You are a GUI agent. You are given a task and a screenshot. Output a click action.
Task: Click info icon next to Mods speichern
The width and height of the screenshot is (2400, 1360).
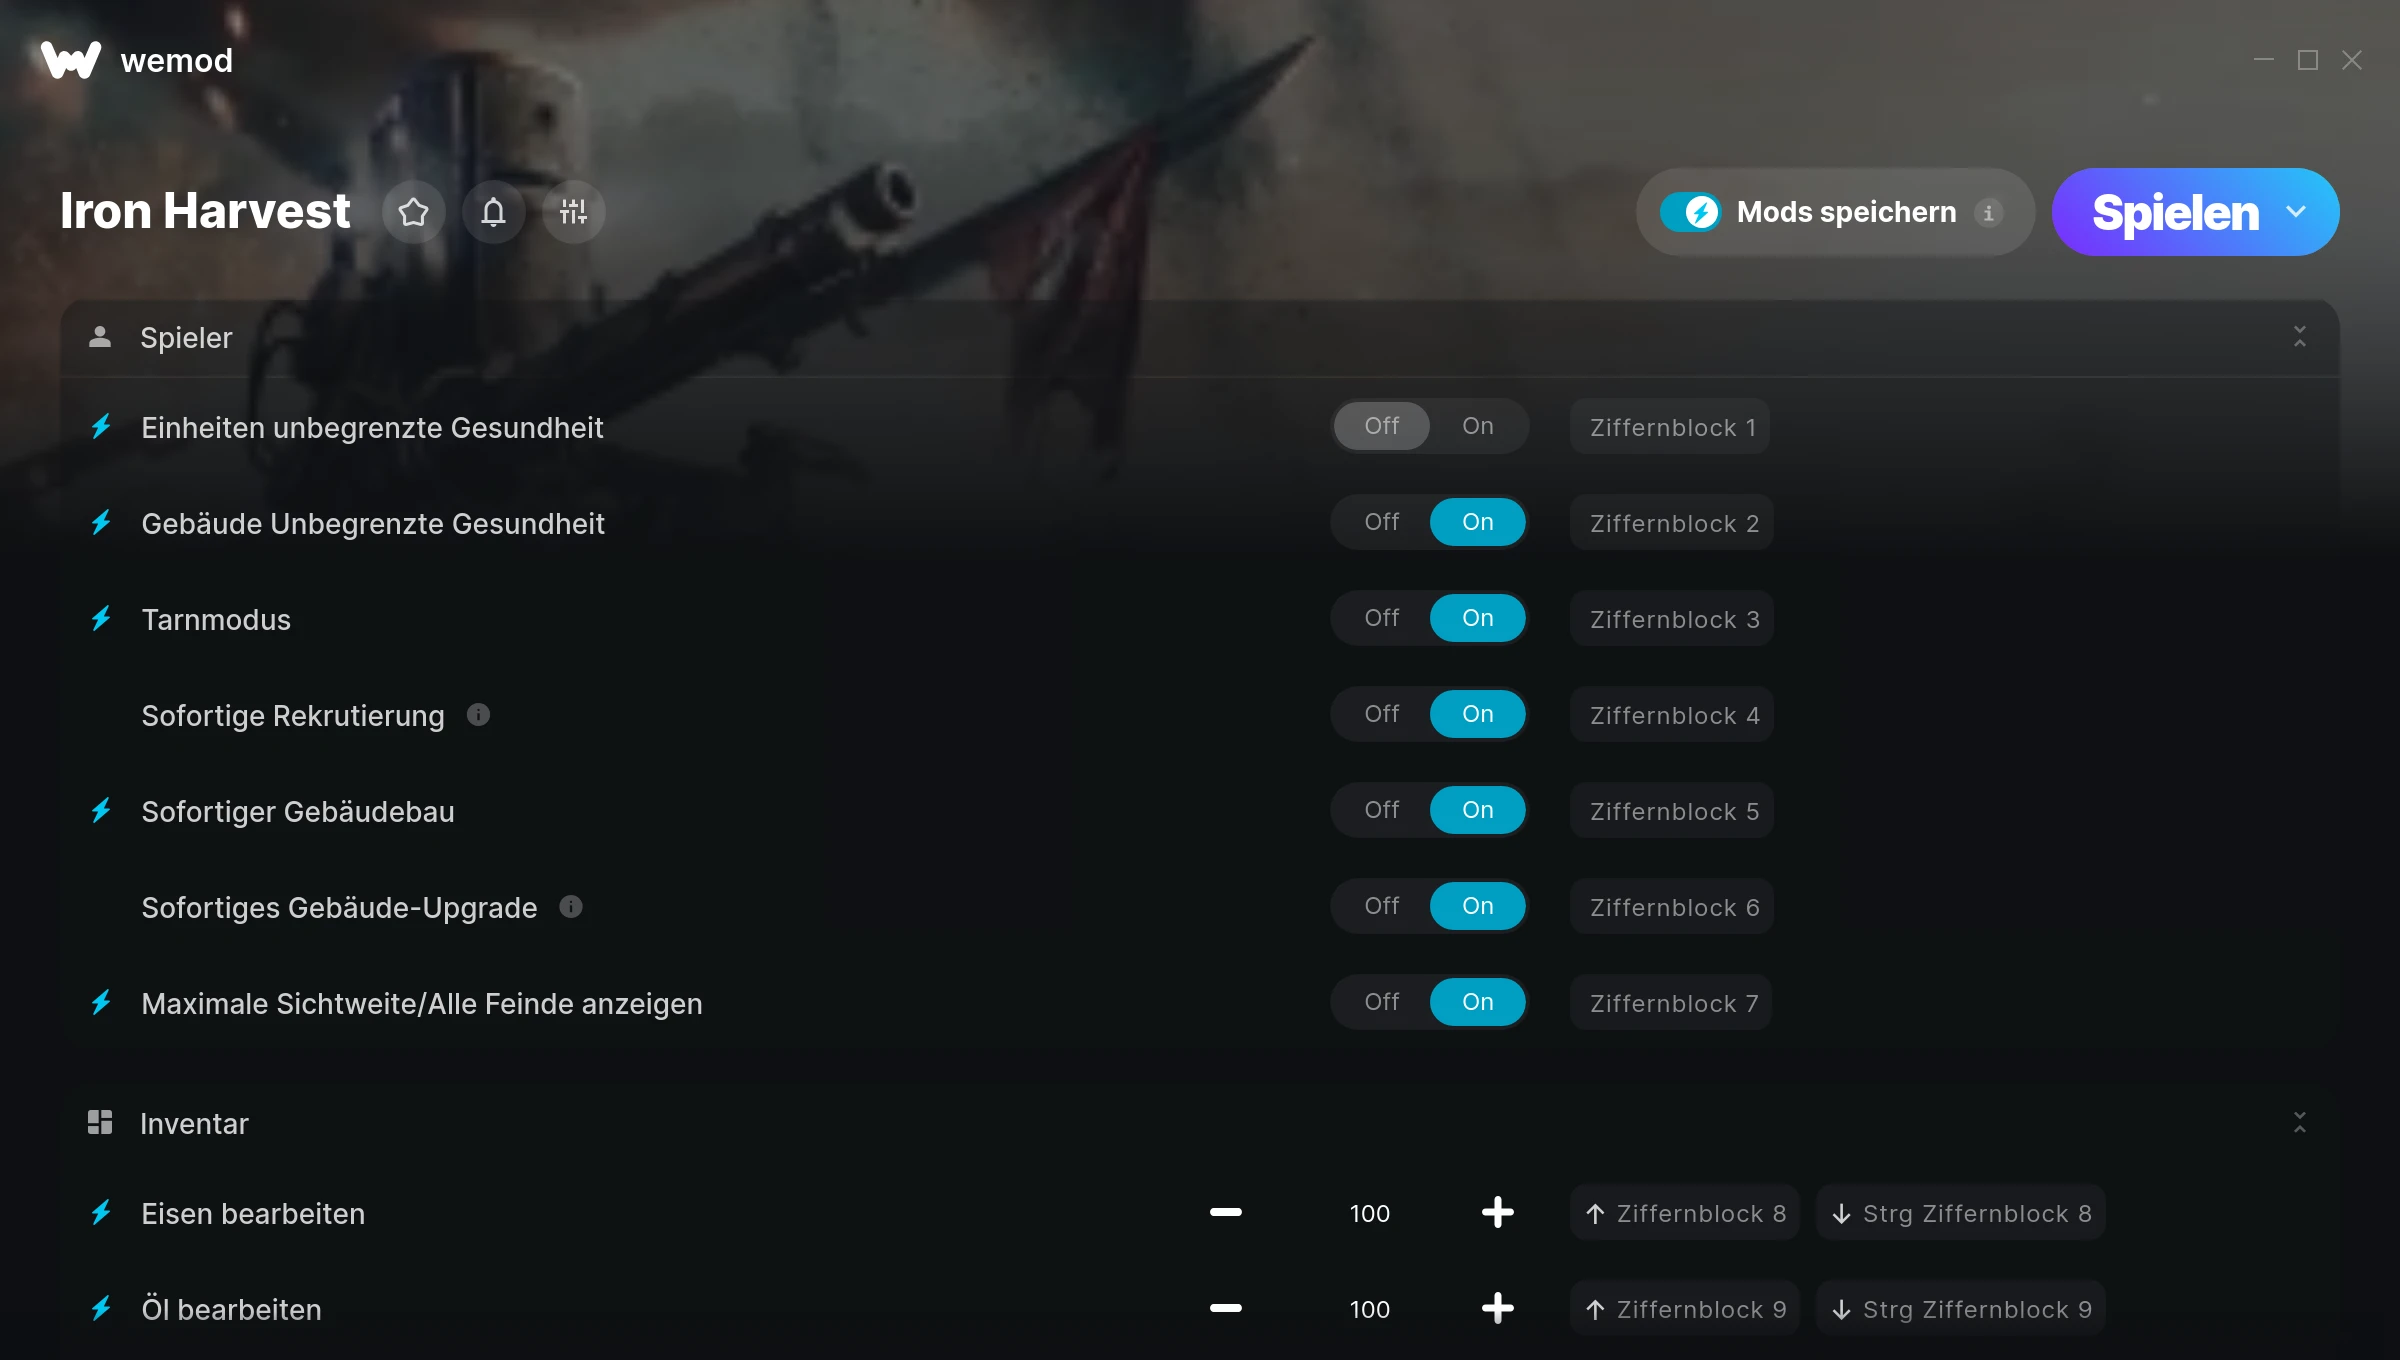pyautogui.click(x=1988, y=213)
